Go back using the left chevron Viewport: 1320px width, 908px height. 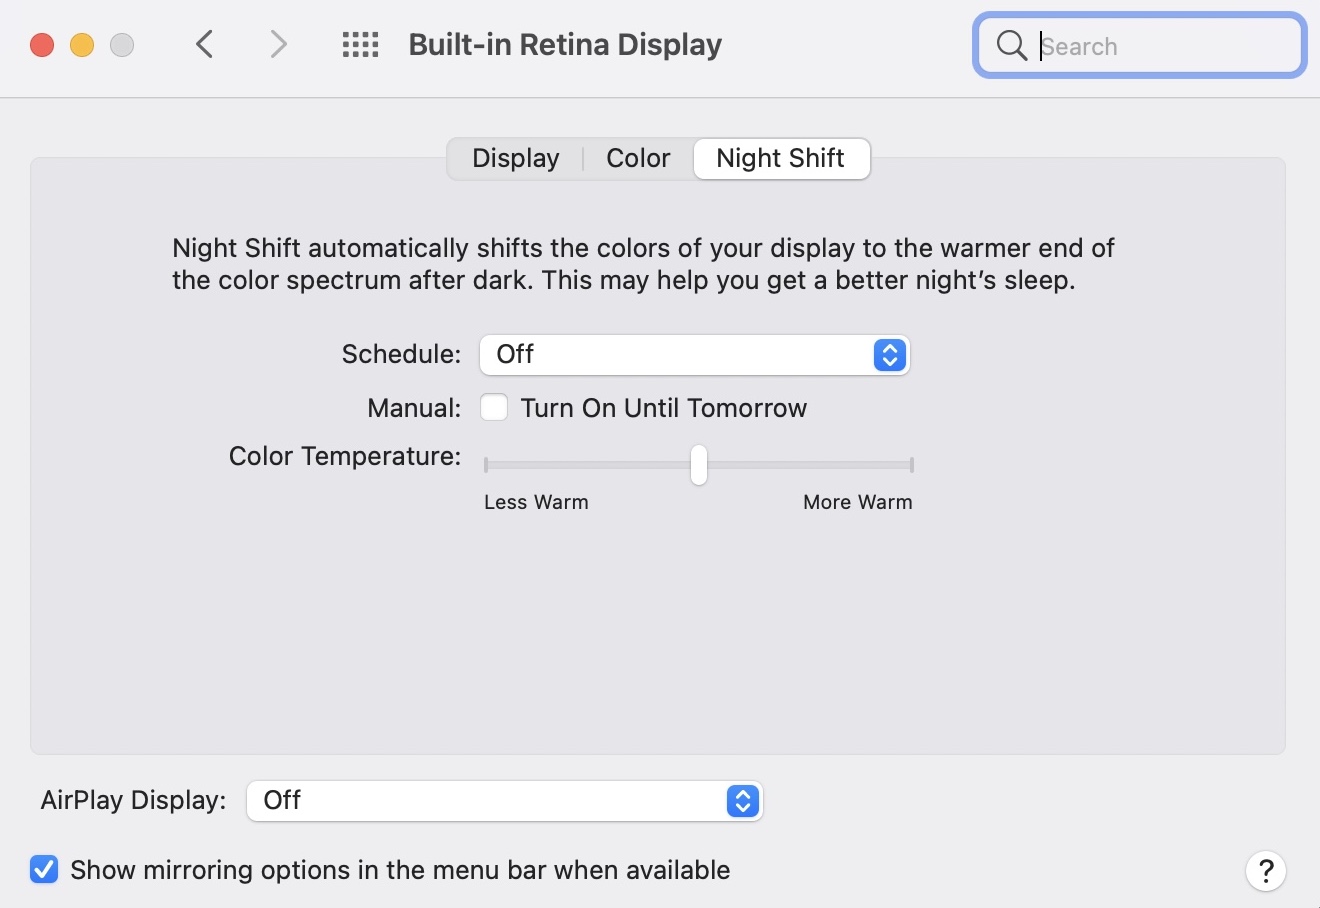205,45
